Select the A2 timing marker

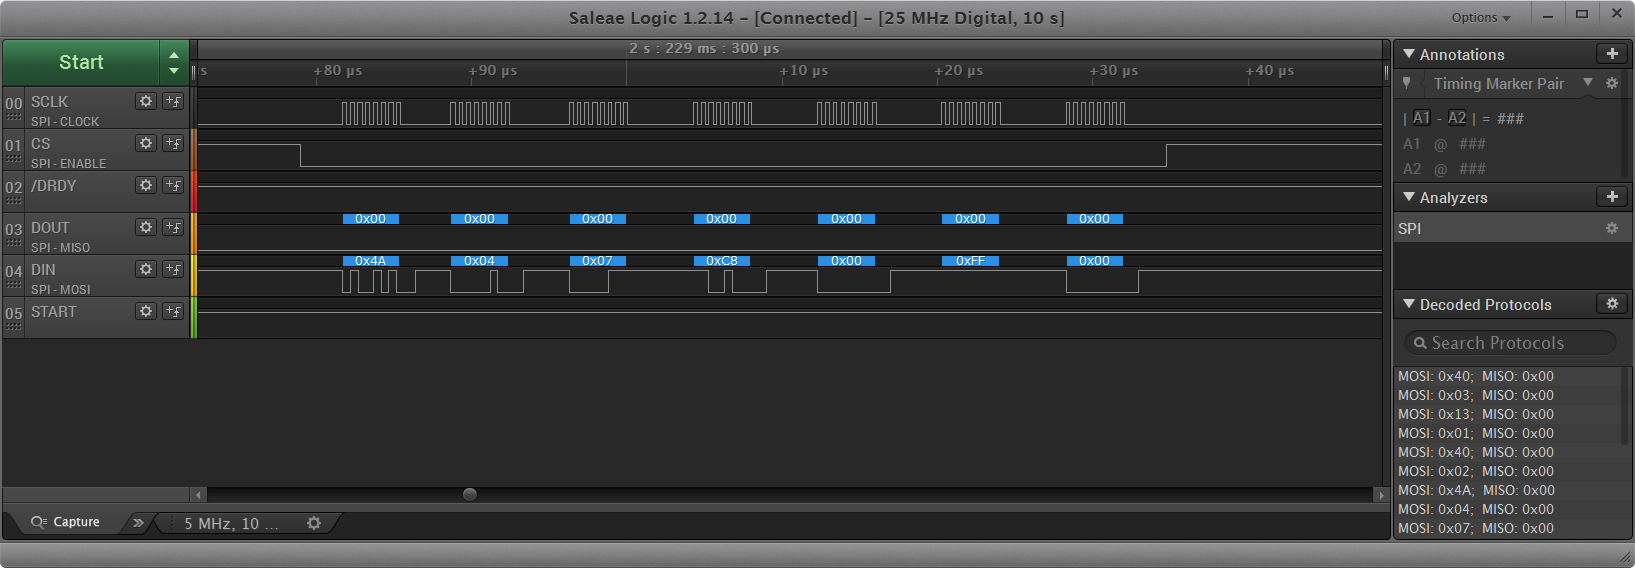(1457, 118)
